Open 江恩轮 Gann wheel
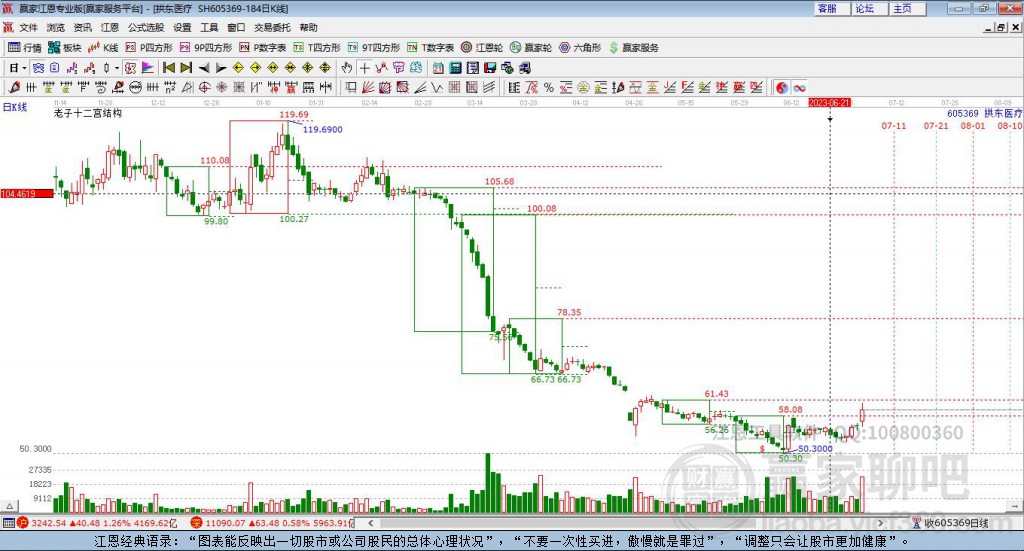The image size is (1024, 551). 482,48
